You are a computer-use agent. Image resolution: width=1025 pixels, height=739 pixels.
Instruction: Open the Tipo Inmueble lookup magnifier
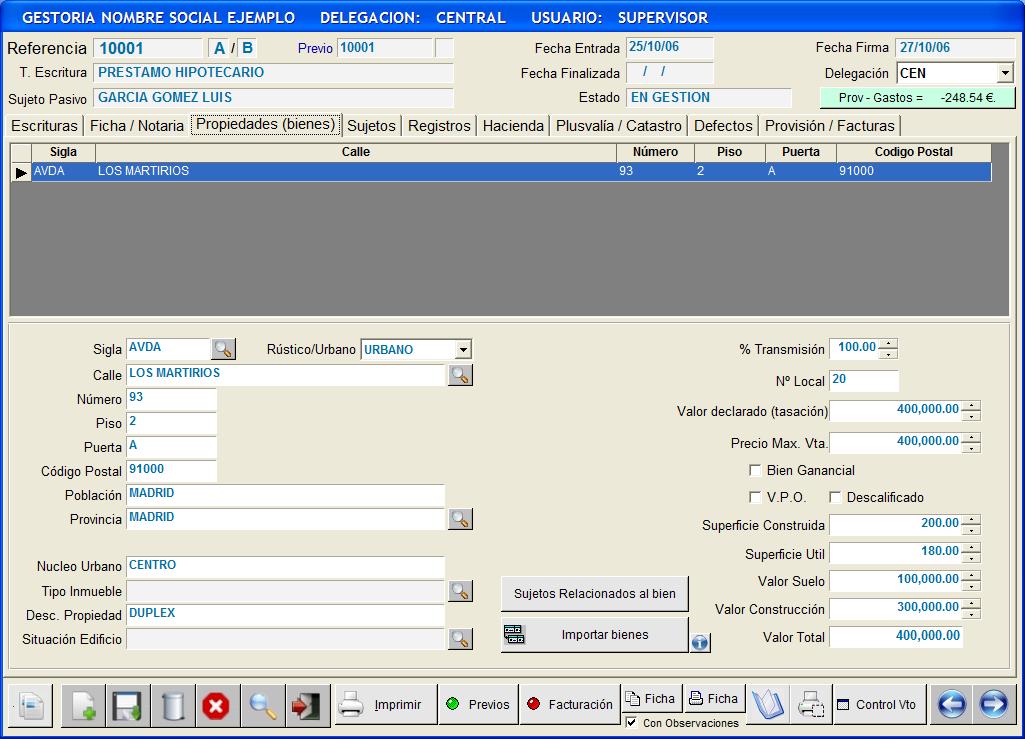pos(460,591)
